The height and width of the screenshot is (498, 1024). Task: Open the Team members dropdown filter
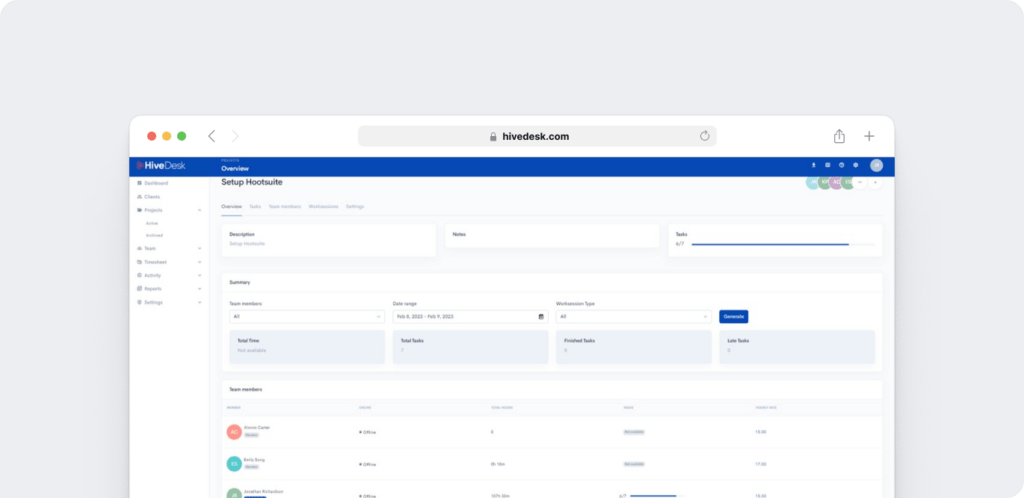click(306, 317)
